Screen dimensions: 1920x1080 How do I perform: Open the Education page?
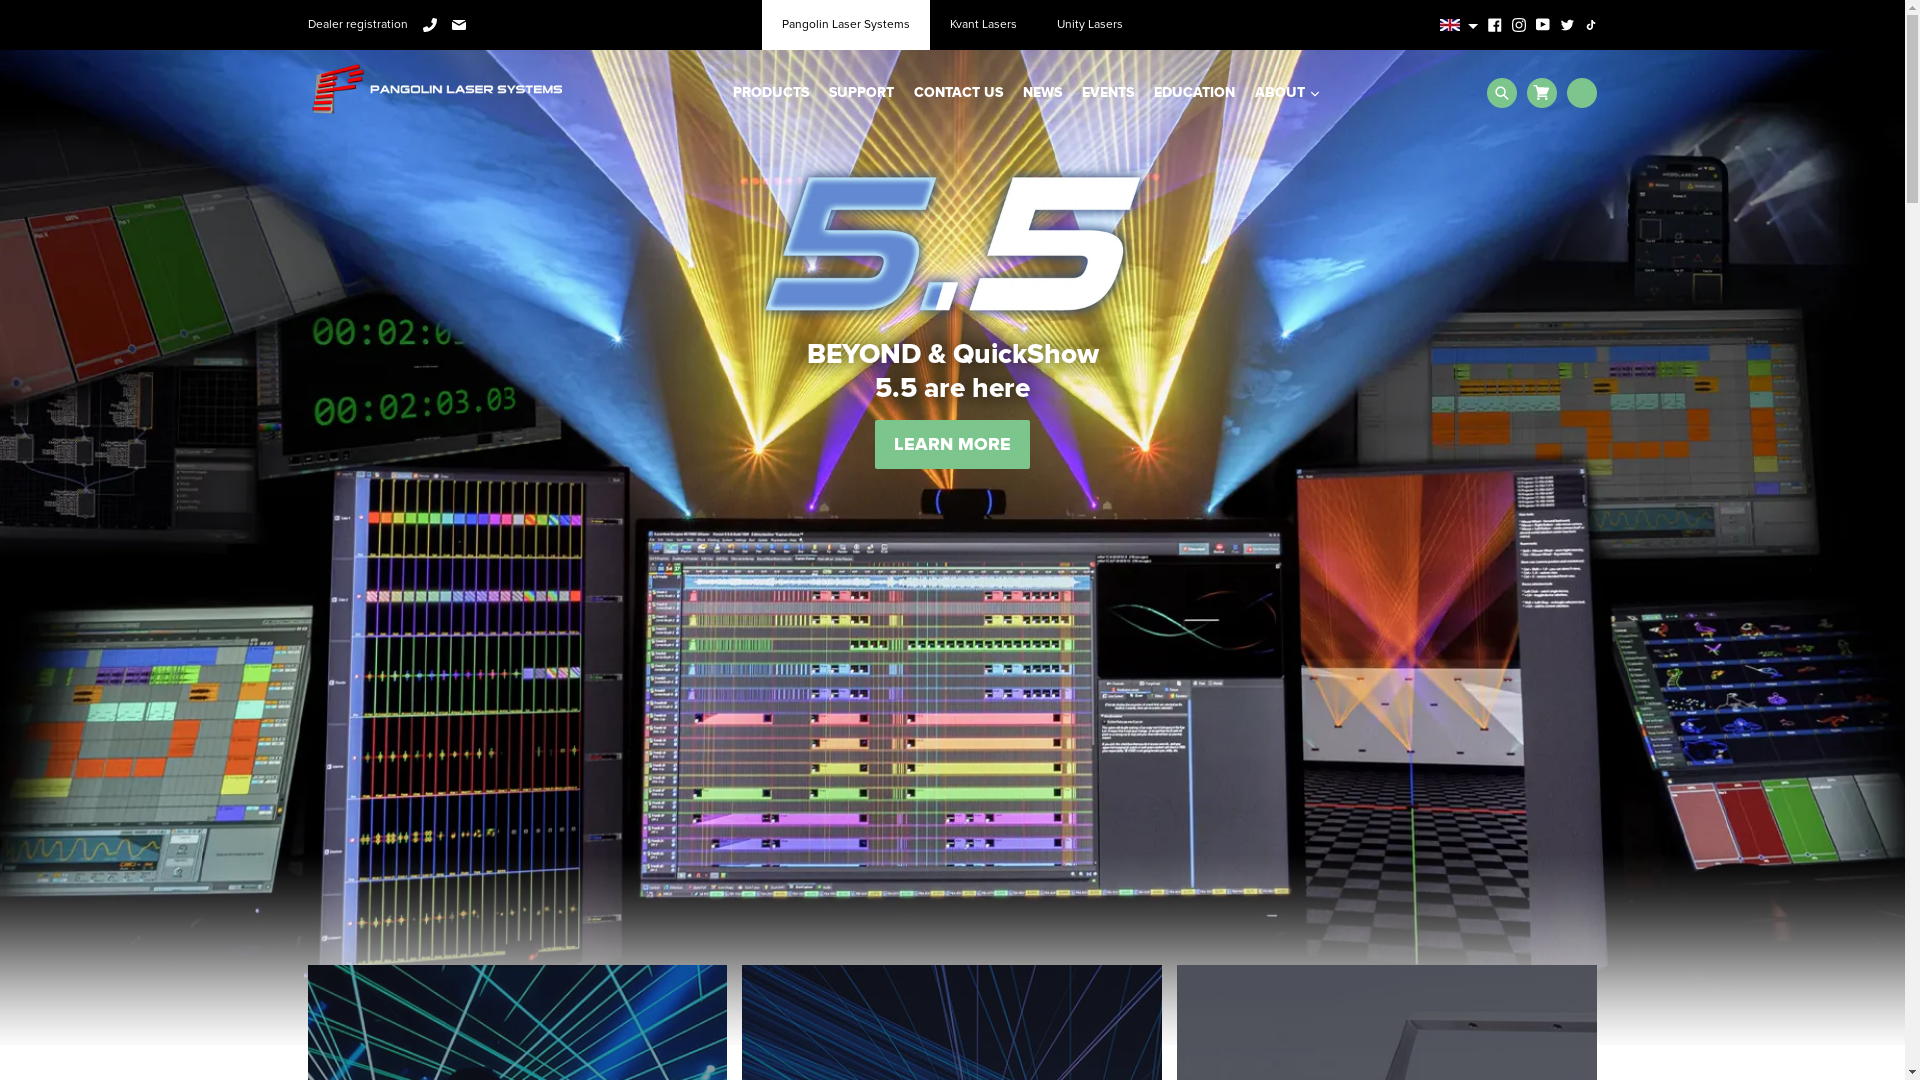point(1194,93)
